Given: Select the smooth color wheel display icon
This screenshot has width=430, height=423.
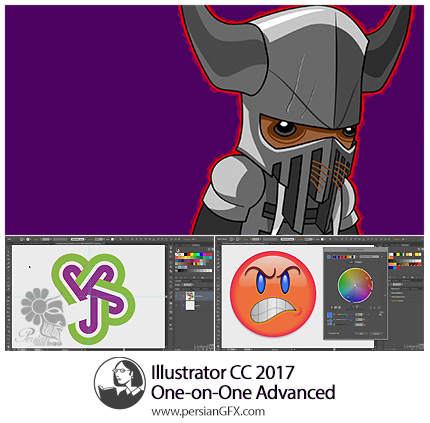Looking at the screenshot, I should tap(331, 308).
